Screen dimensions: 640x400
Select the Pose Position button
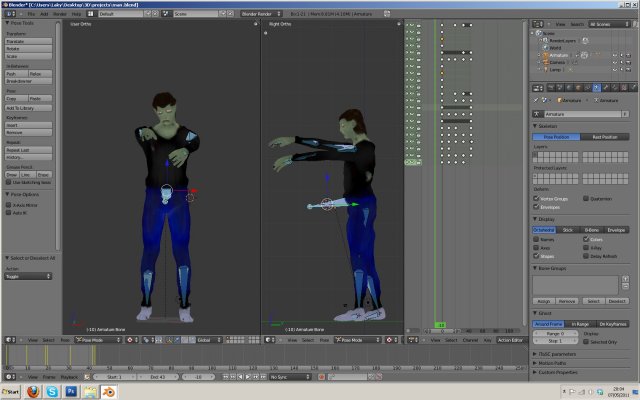pyautogui.click(x=556, y=137)
